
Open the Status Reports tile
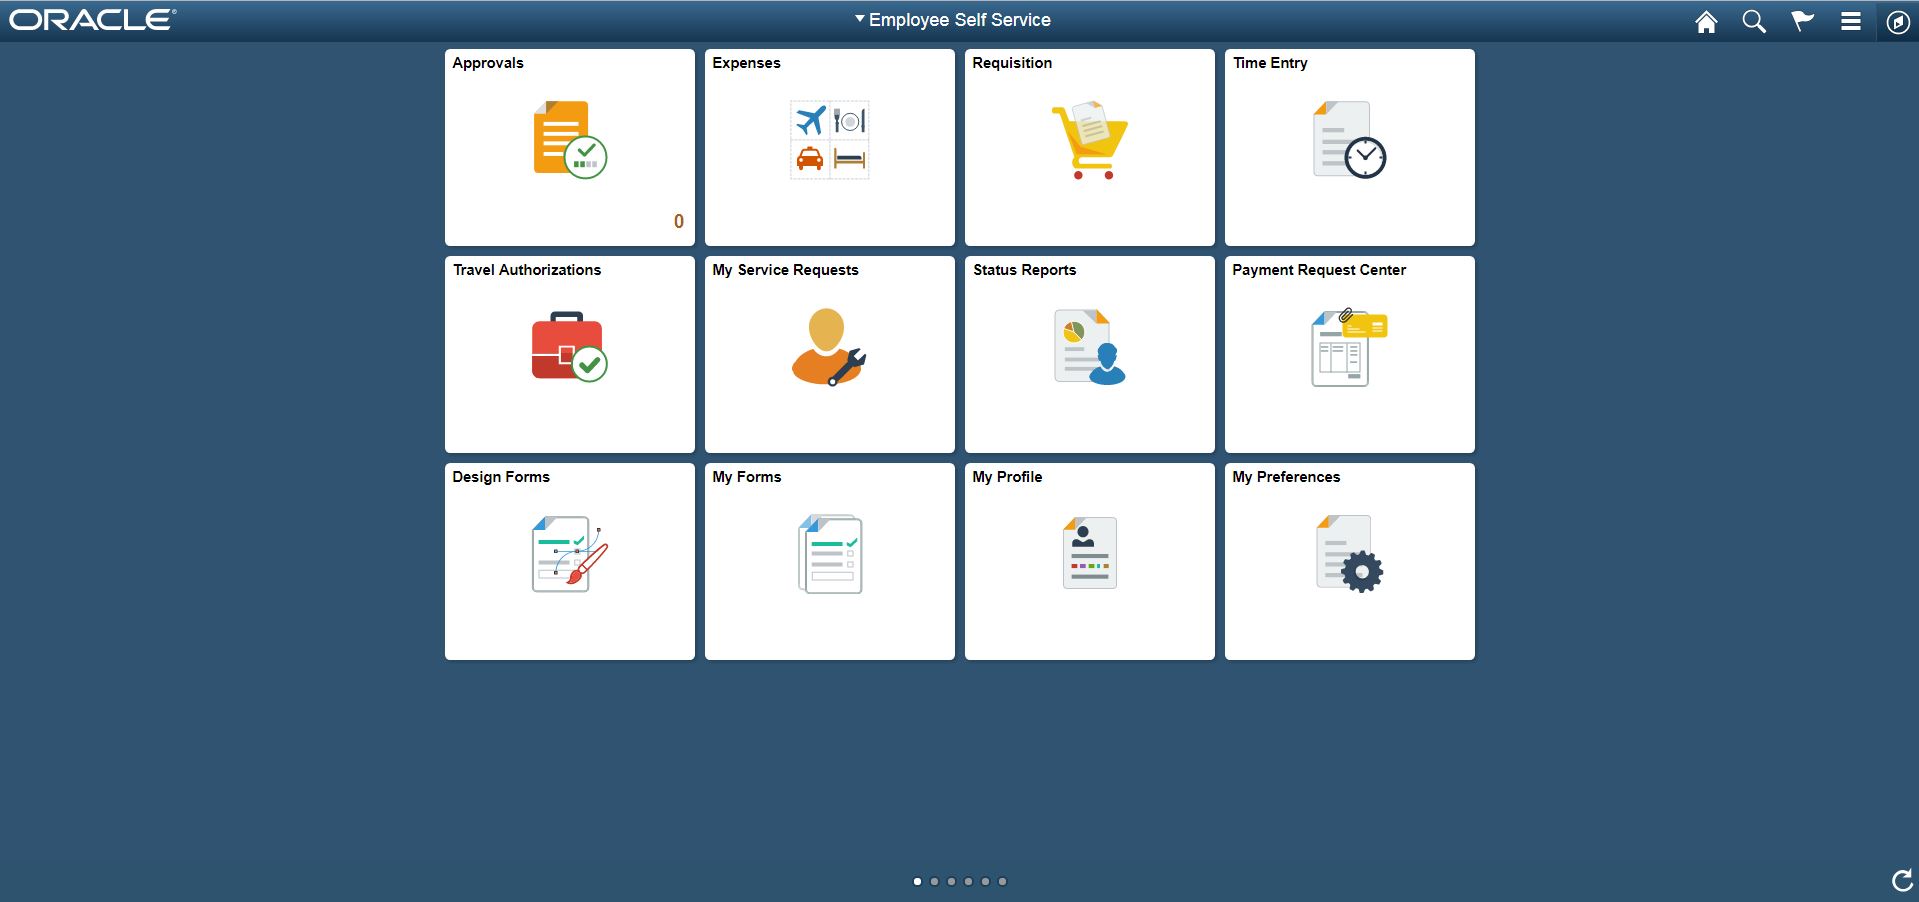[1089, 354]
